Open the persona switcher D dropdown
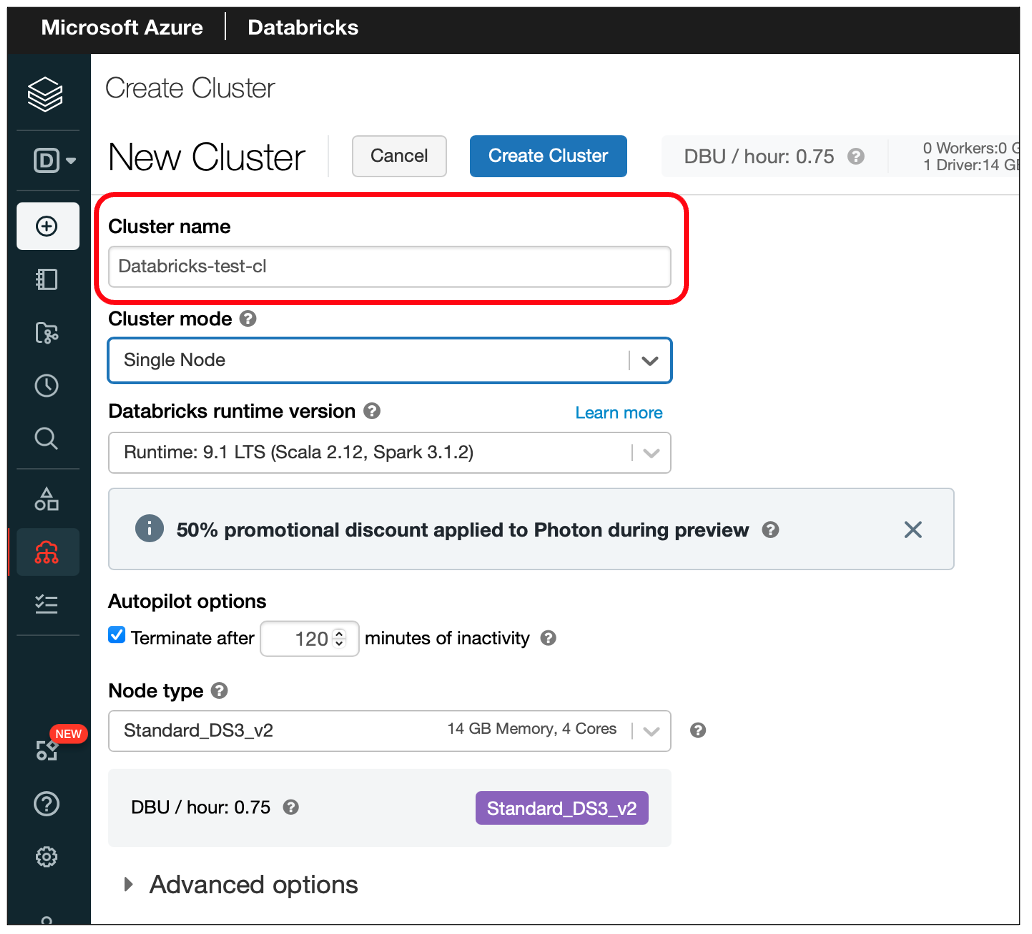Screen dimensions: 1032x934 pyautogui.click(x=55, y=161)
